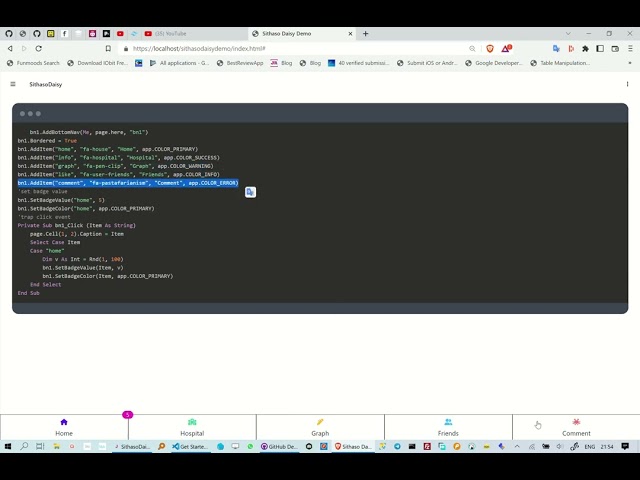Open All applications bookmark
This screenshot has height=480, width=640.
coord(179,63)
